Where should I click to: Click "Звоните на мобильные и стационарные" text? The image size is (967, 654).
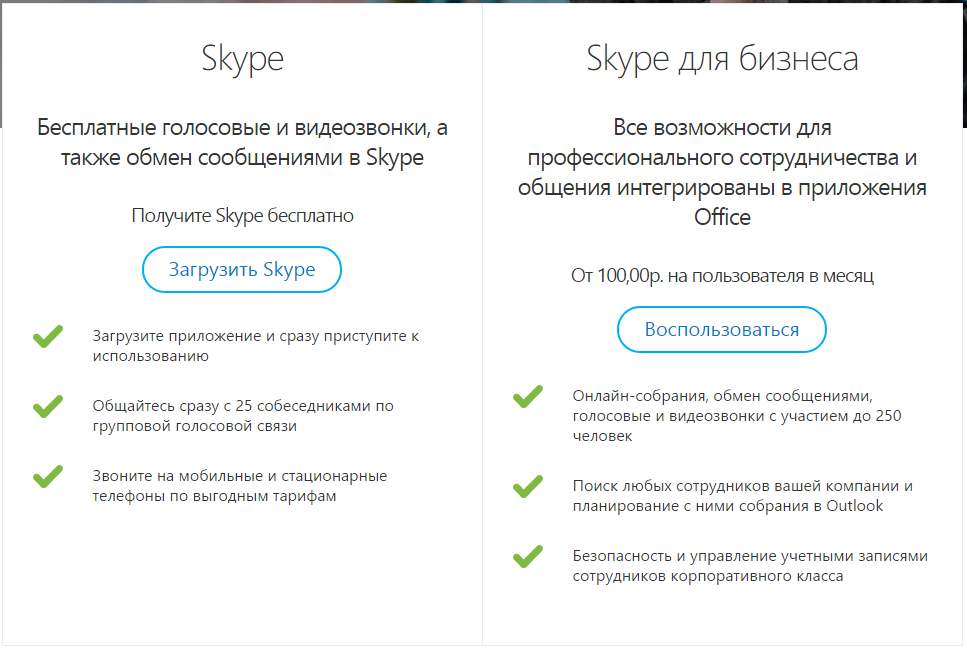point(240,485)
